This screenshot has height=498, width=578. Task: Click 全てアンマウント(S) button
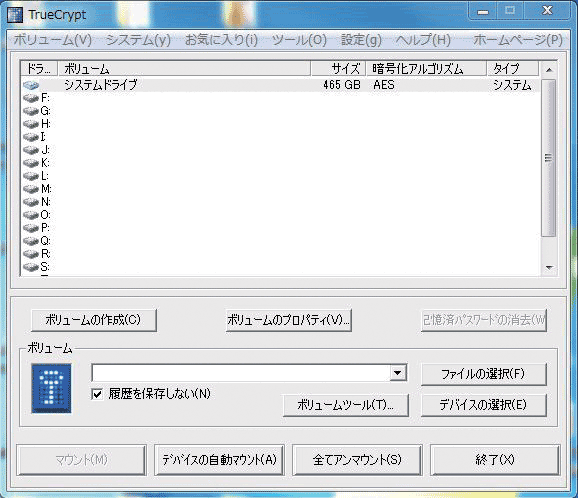(357, 460)
